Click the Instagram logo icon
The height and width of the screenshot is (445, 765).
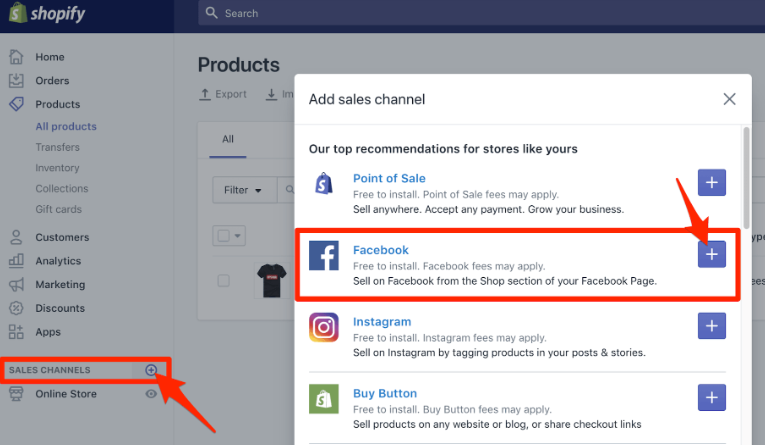pos(323,327)
